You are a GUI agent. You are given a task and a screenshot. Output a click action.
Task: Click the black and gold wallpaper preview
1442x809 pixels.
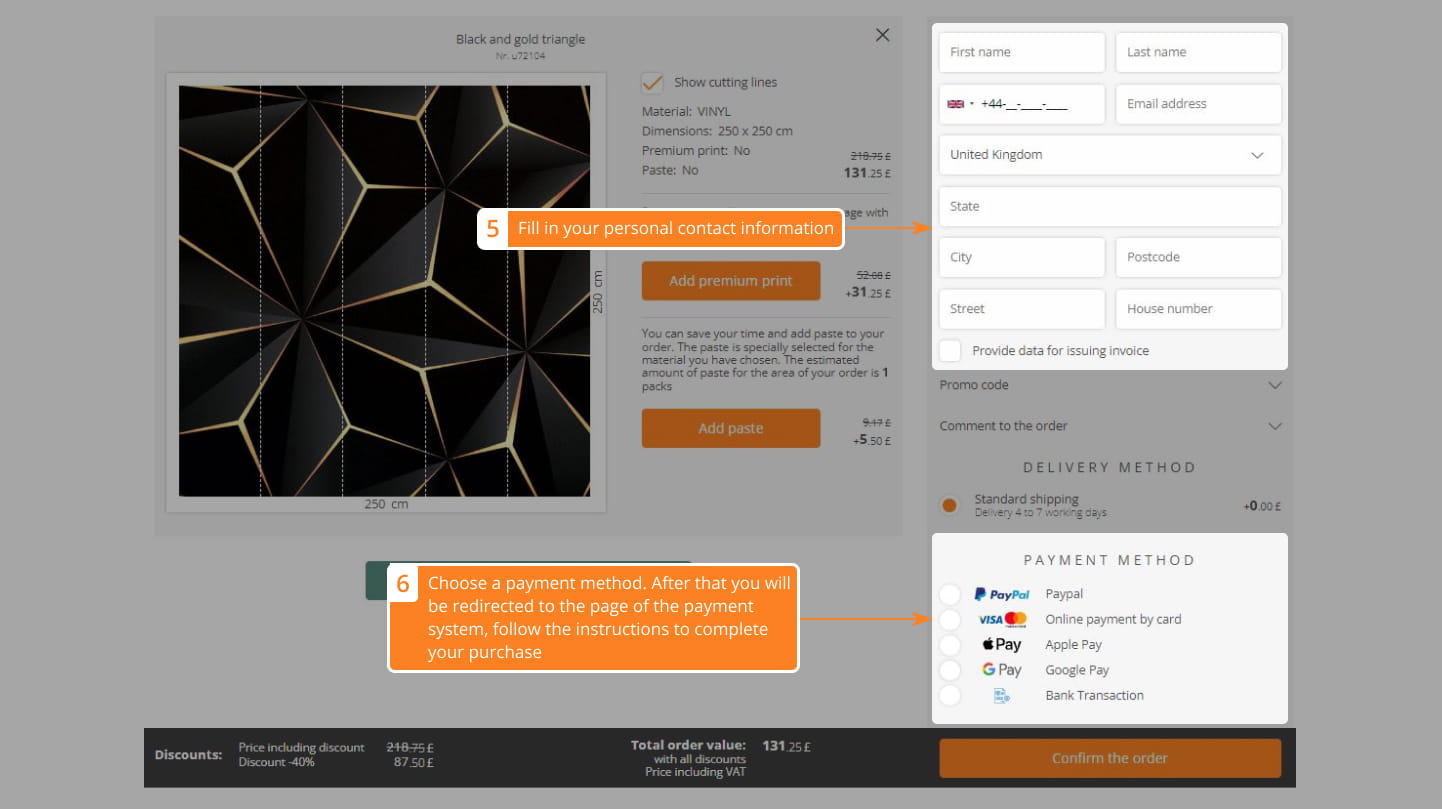[x=384, y=290]
